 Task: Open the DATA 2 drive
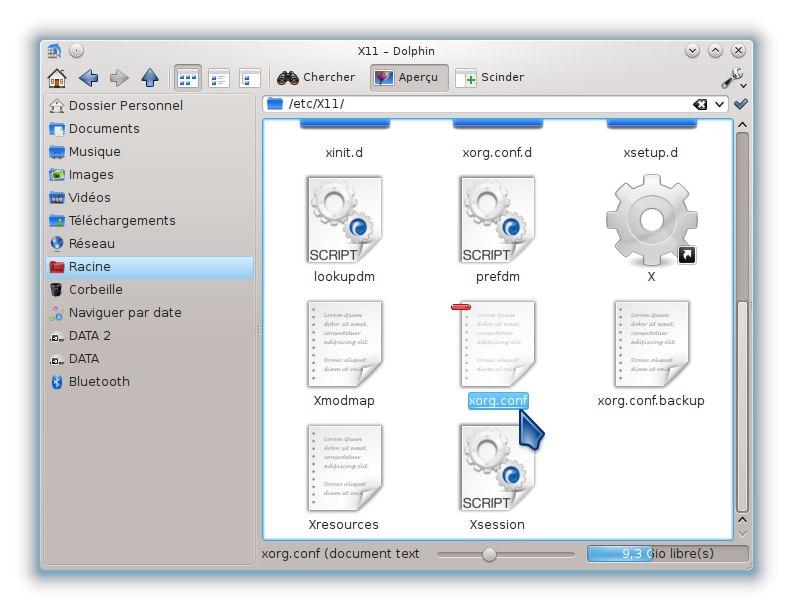coord(149,336)
